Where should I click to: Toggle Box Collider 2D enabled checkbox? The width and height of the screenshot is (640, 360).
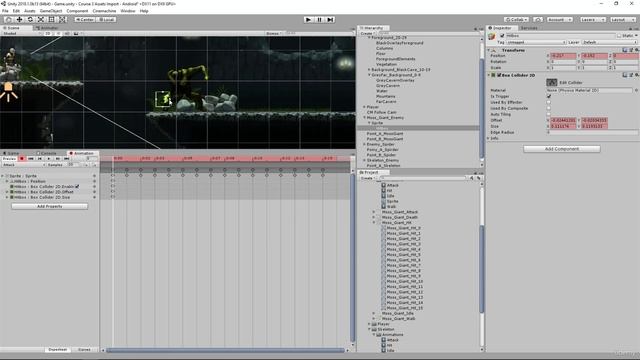coord(499,75)
